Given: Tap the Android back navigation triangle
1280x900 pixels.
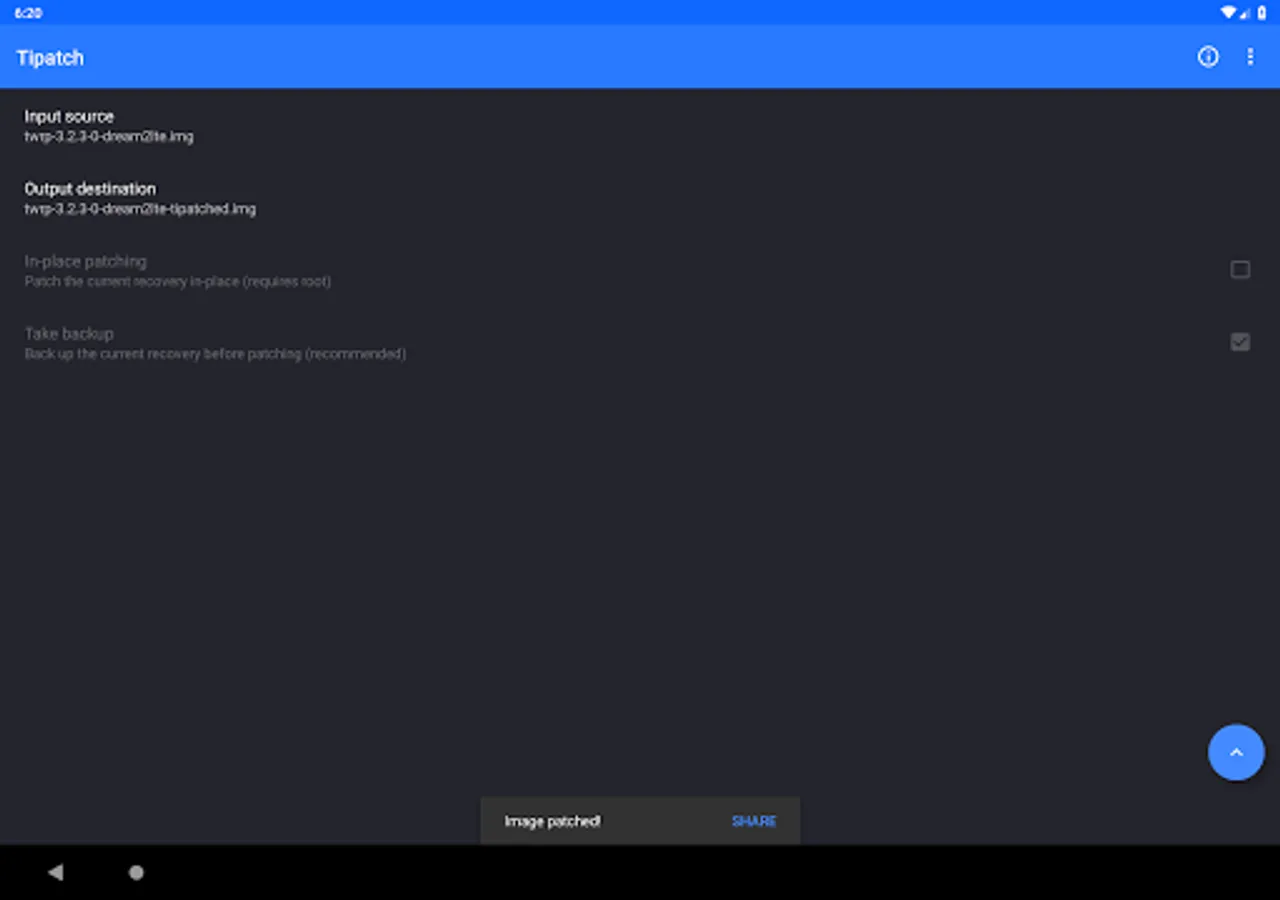Looking at the screenshot, I should click(x=55, y=872).
